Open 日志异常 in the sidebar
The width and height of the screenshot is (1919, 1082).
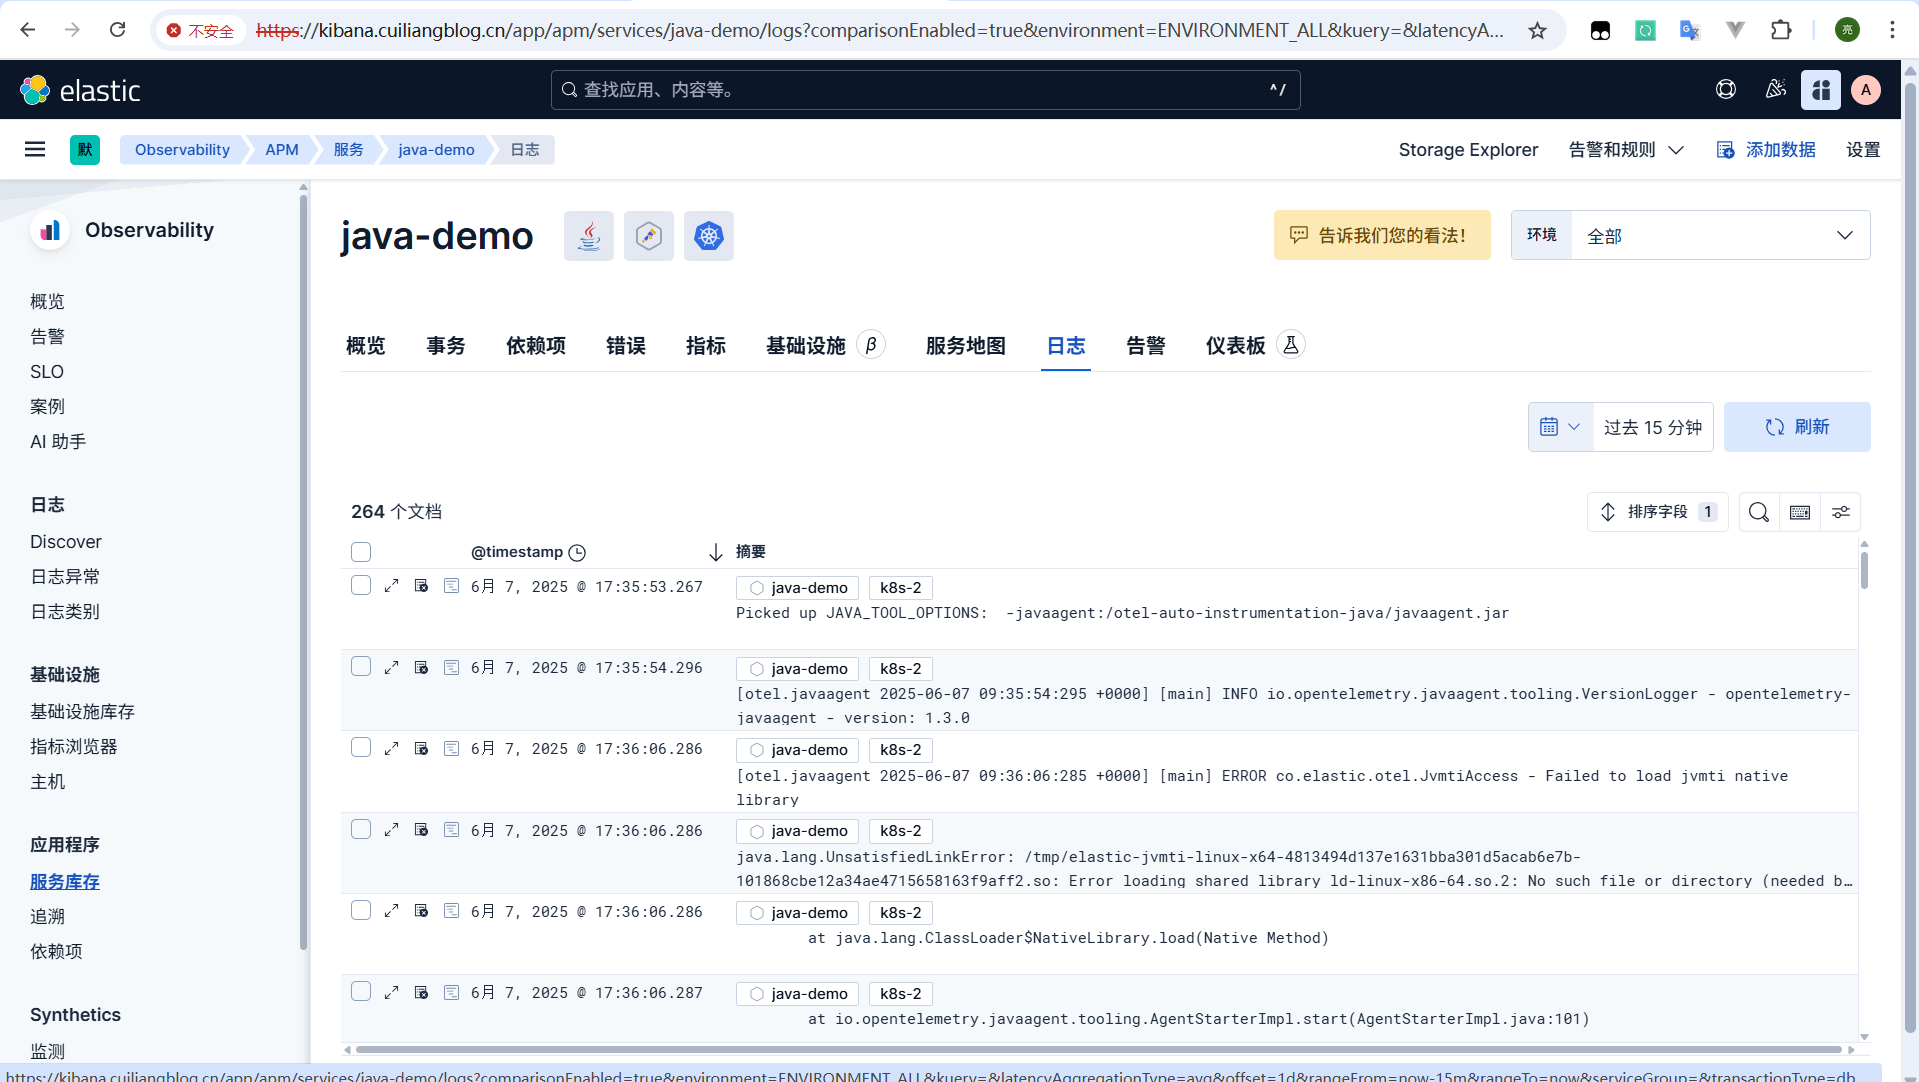(65, 576)
